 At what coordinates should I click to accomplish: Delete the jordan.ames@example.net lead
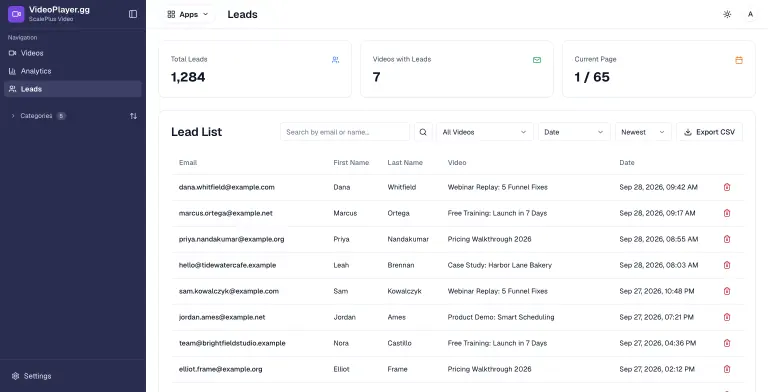coord(727,317)
